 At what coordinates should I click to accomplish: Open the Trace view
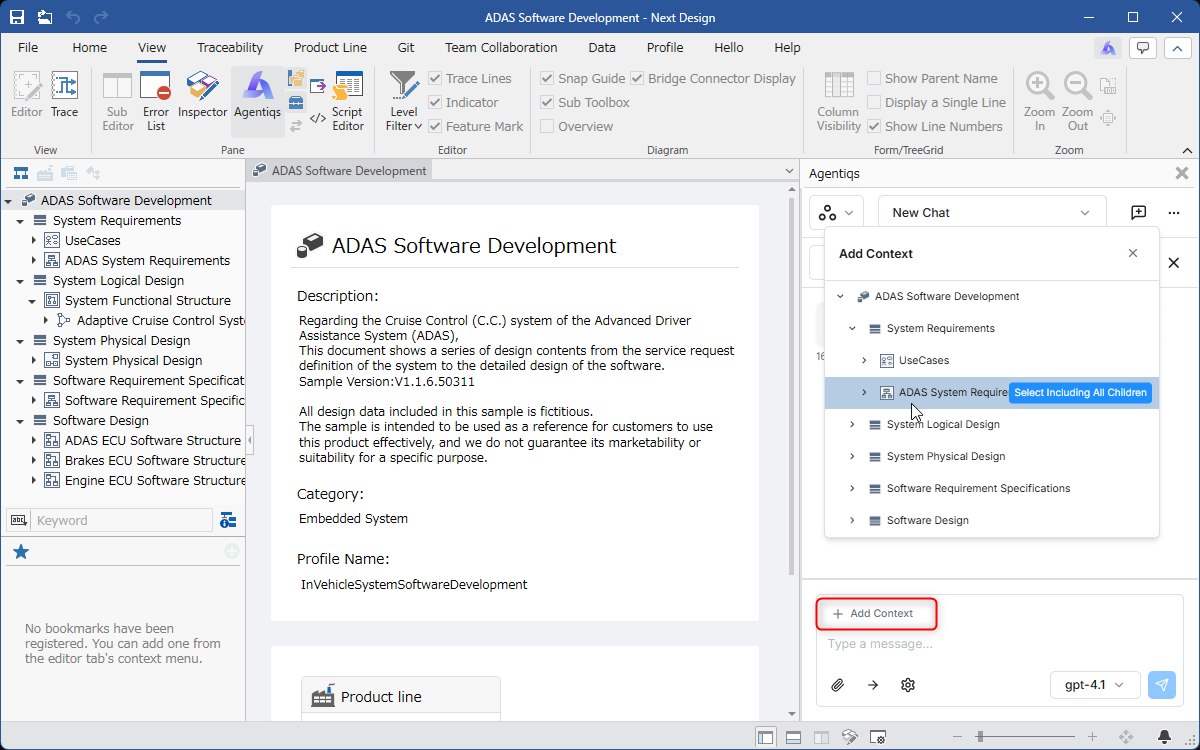(65, 96)
